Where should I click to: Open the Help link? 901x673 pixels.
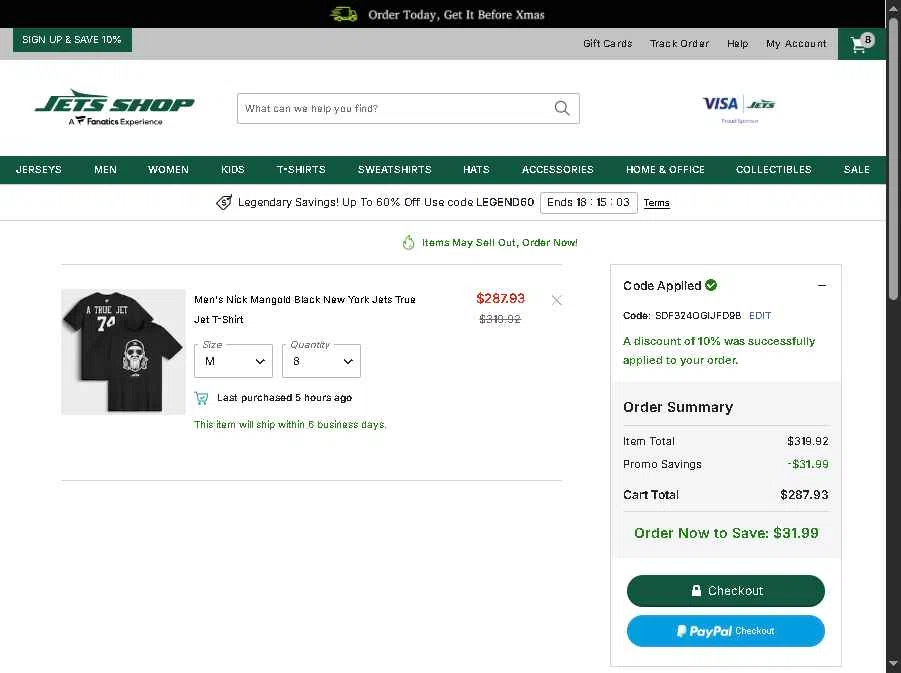737,44
